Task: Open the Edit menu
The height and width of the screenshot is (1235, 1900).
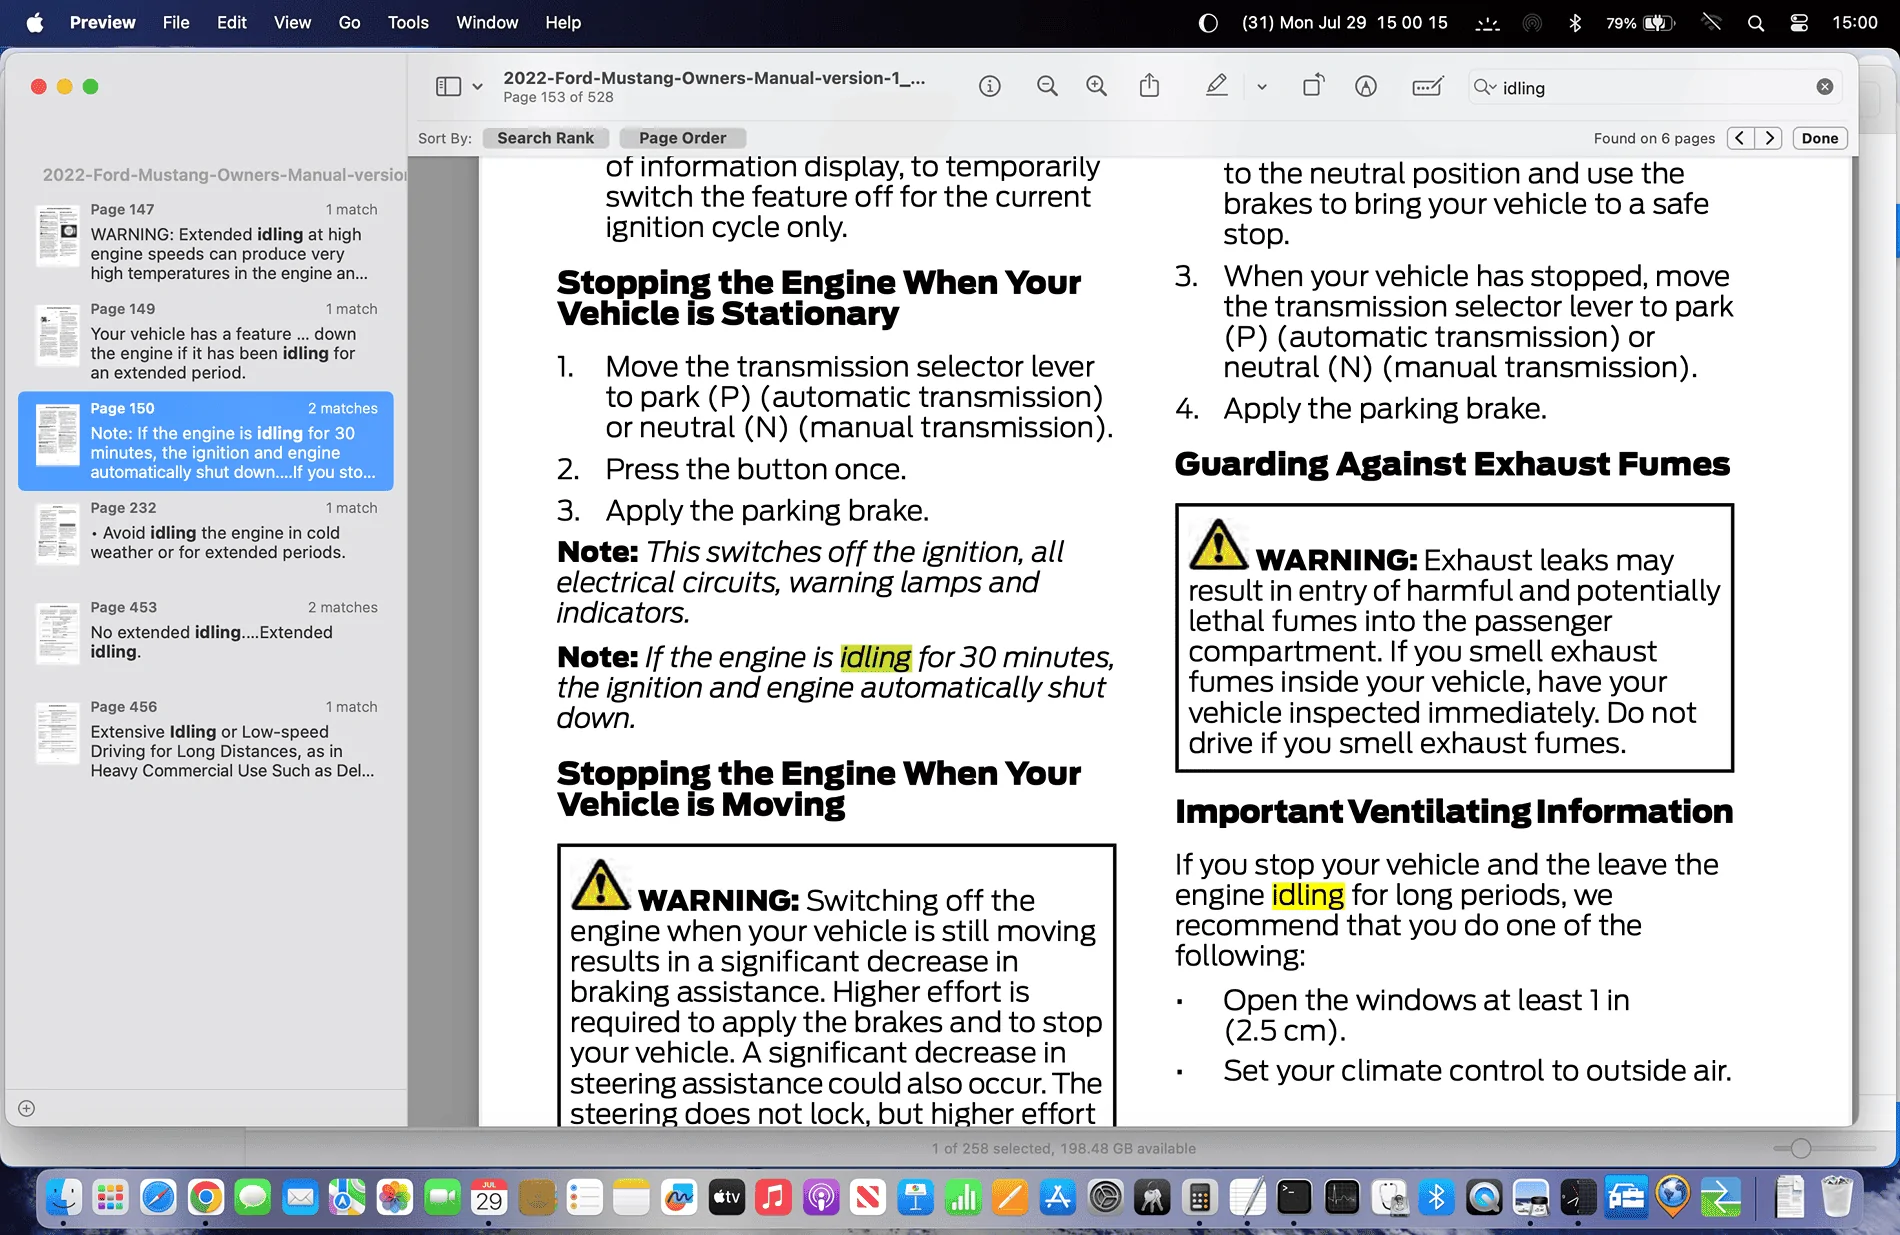Action: pyautogui.click(x=232, y=22)
